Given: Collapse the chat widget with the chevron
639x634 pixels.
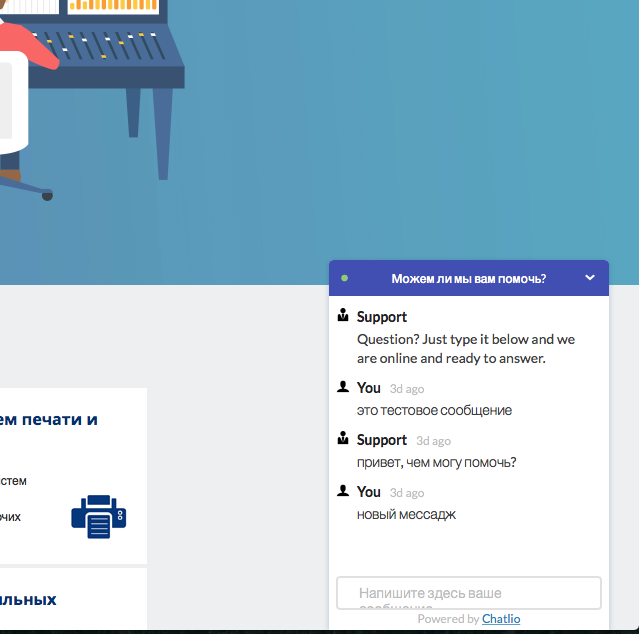Looking at the screenshot, I should point(590,278).
